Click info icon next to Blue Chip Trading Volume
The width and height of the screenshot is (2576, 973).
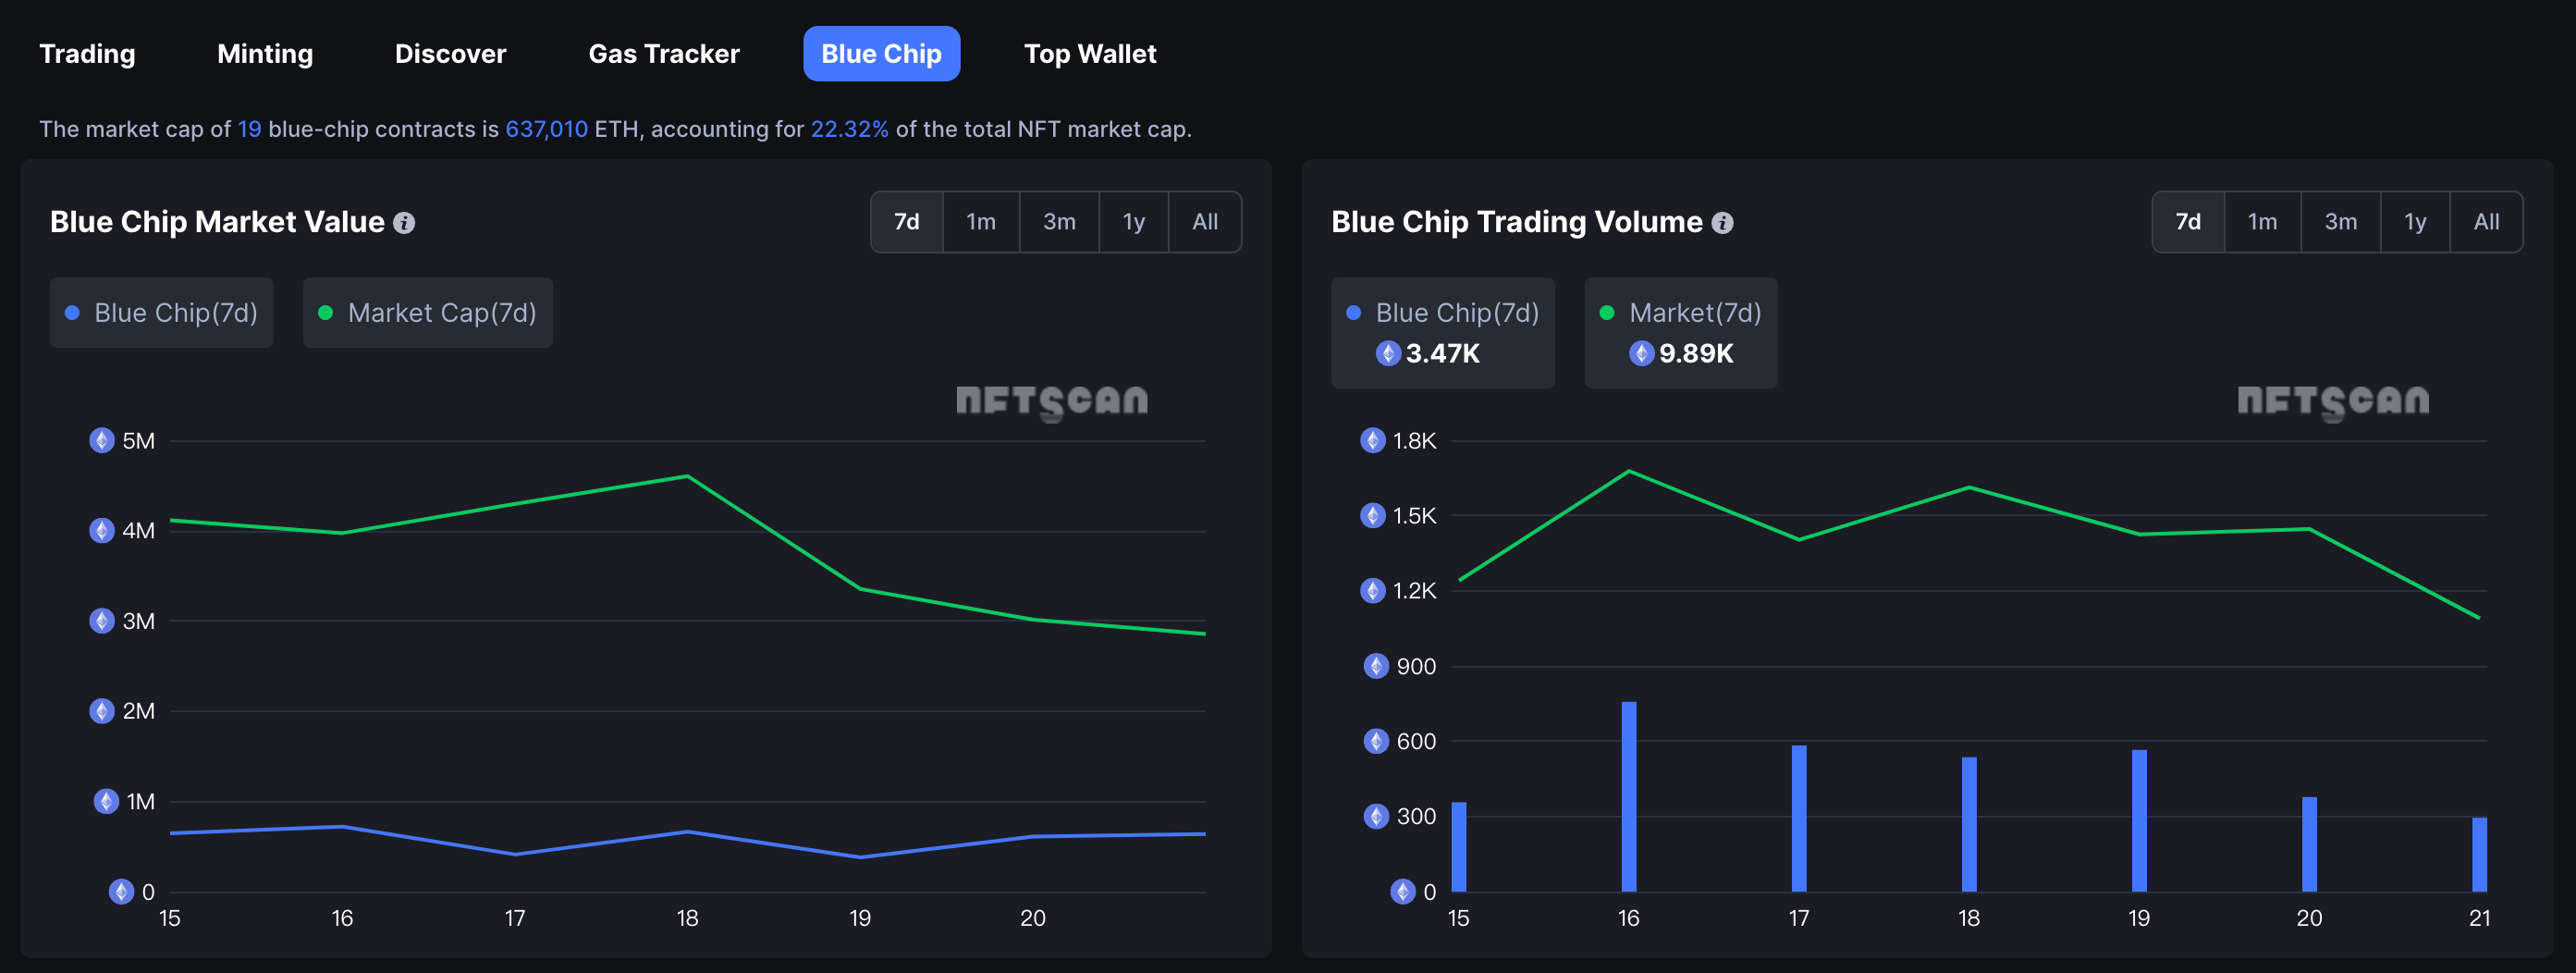(1722, 223)
